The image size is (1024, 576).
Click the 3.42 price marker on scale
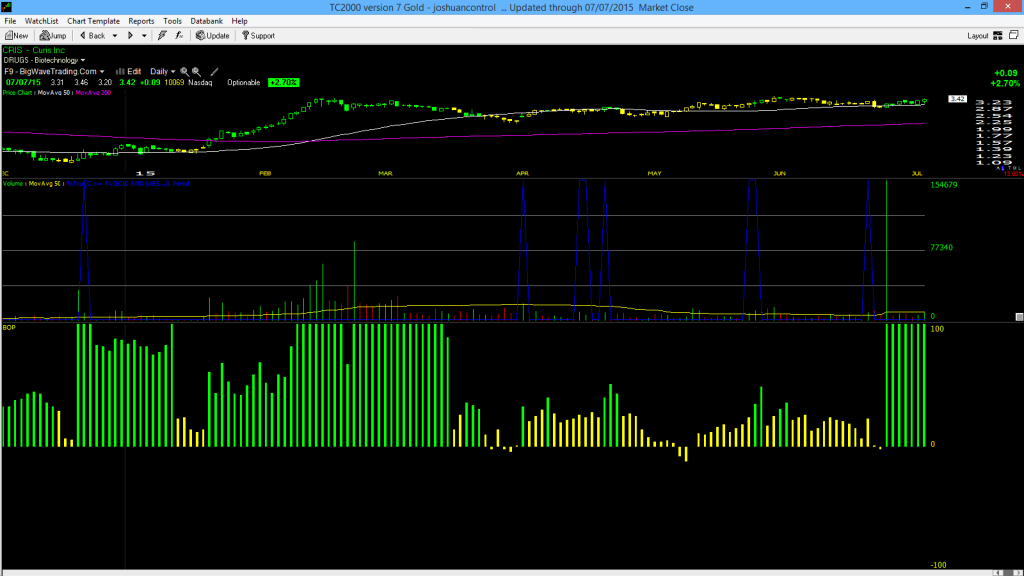coord(957,99)
